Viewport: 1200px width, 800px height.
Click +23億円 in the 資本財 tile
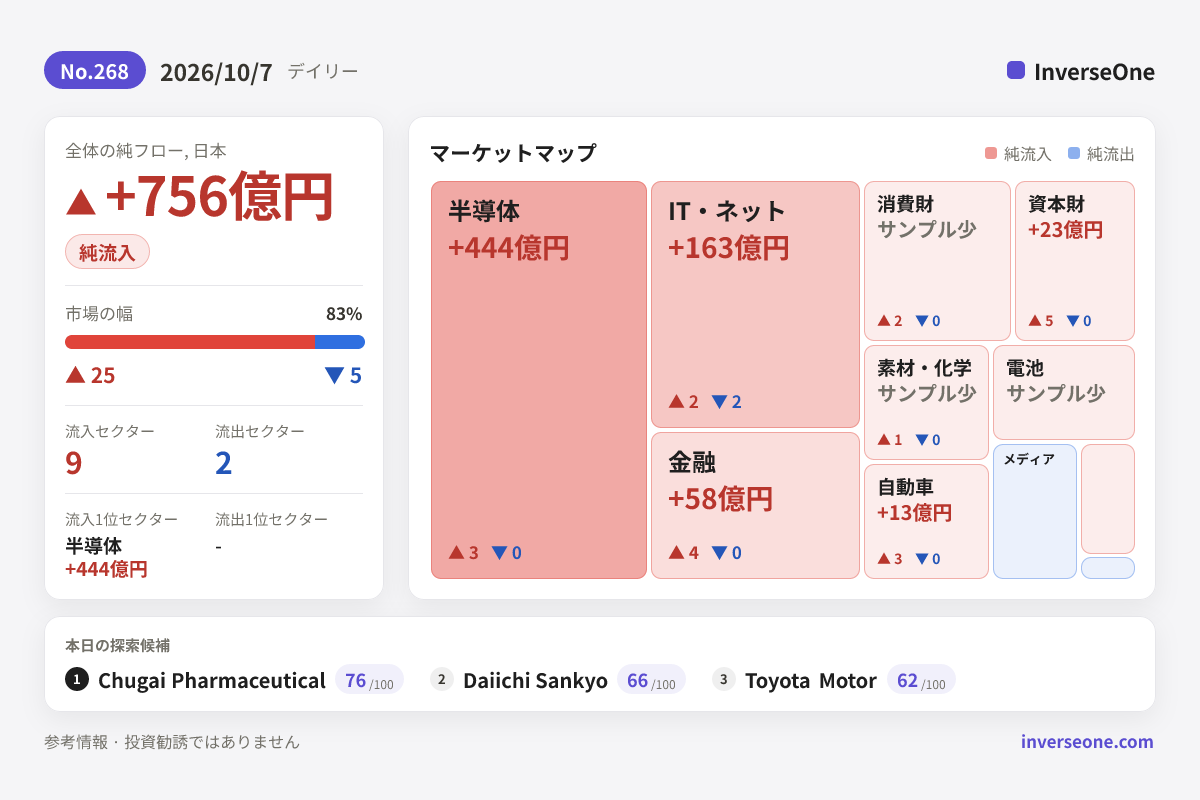click(1065, 230)
